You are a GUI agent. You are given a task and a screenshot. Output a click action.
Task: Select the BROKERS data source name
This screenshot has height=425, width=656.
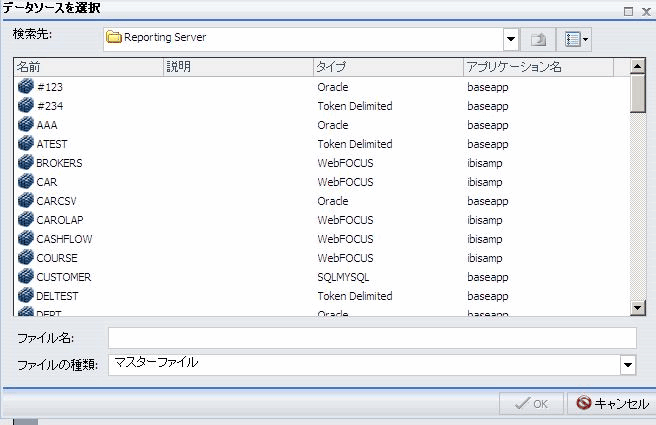point(59,163)
